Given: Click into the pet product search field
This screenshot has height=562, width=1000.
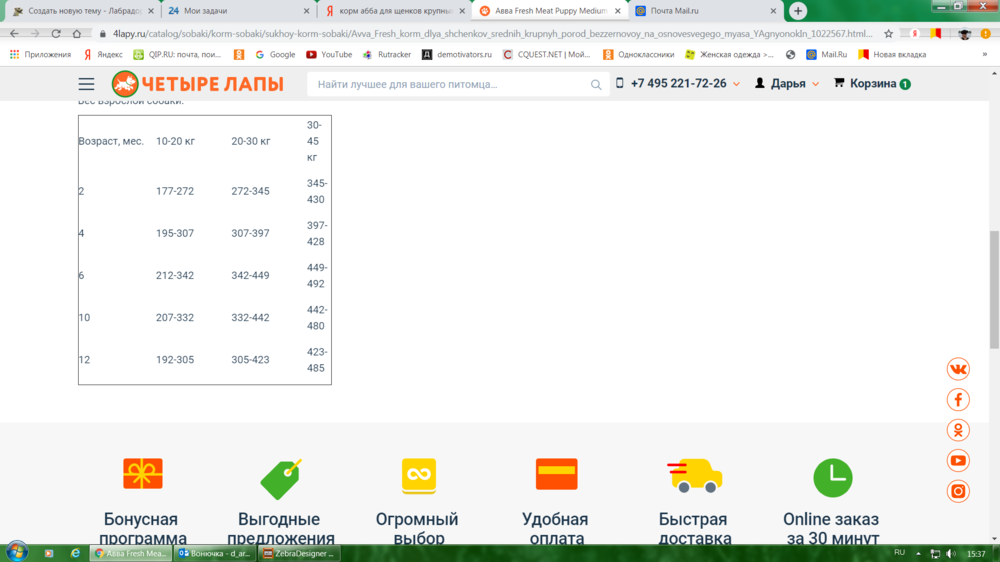Looking at the screenshot, I should coord(450,85).
